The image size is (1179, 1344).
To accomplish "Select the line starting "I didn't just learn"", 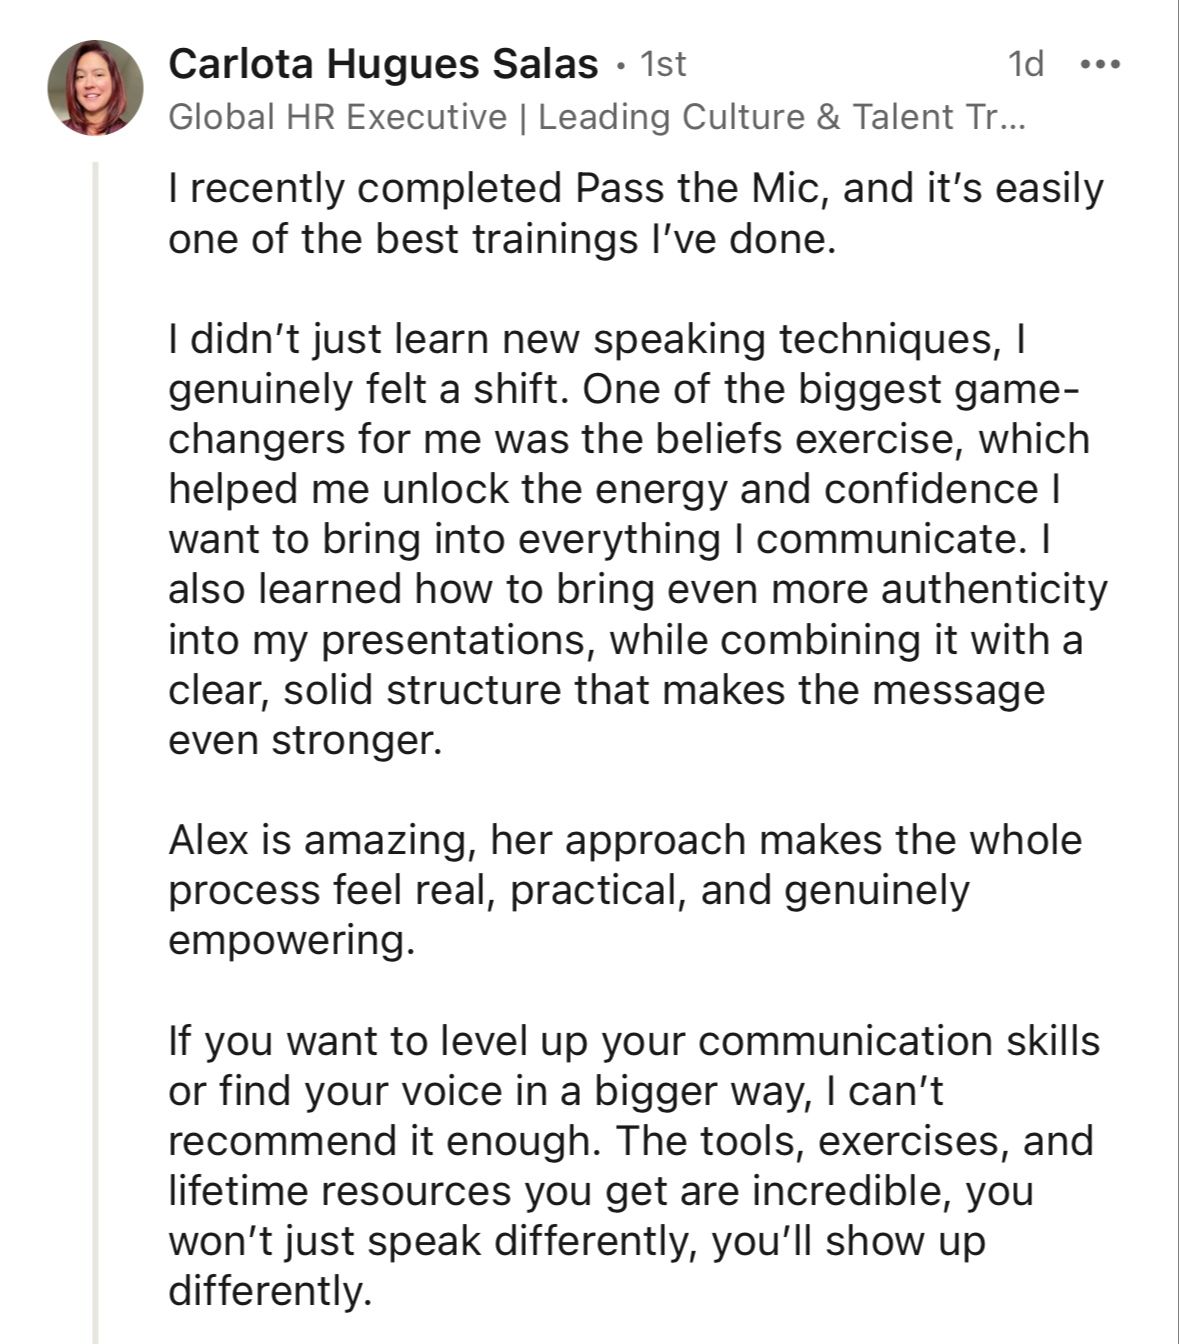I will pyautogui.click(x=598, y=340).
